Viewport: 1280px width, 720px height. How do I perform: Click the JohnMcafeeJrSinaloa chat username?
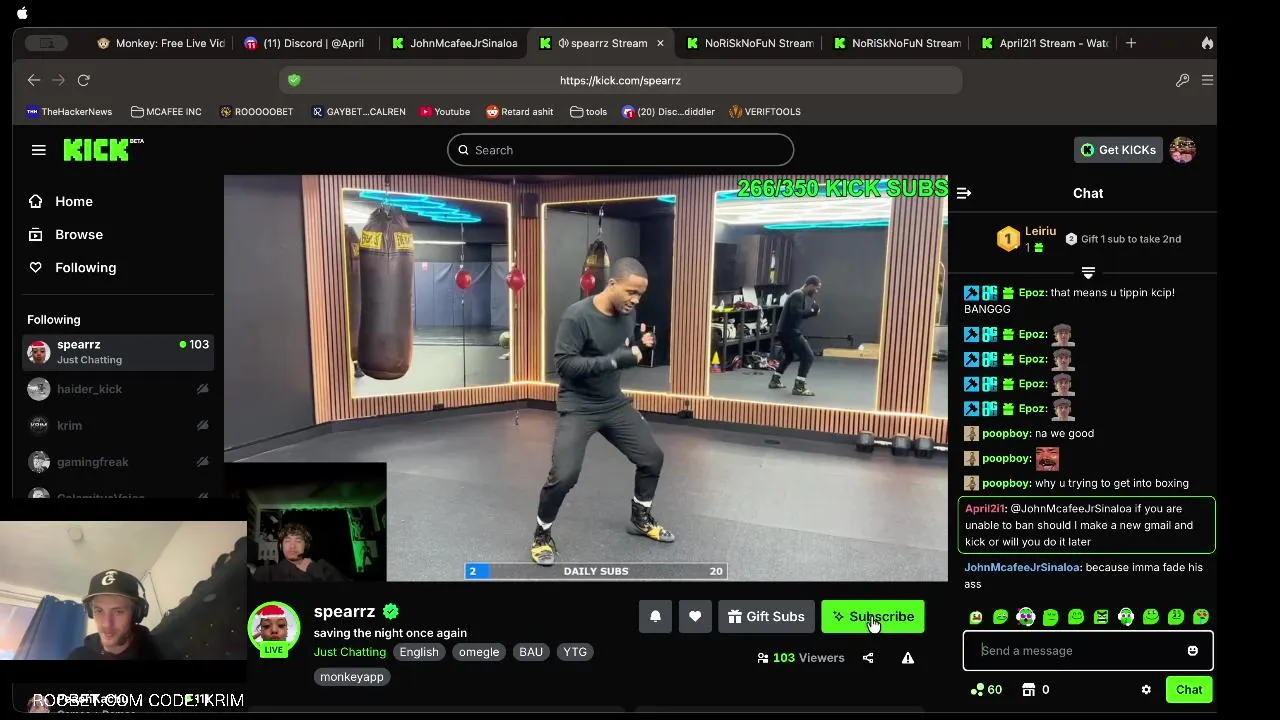tap(1022, 568)
